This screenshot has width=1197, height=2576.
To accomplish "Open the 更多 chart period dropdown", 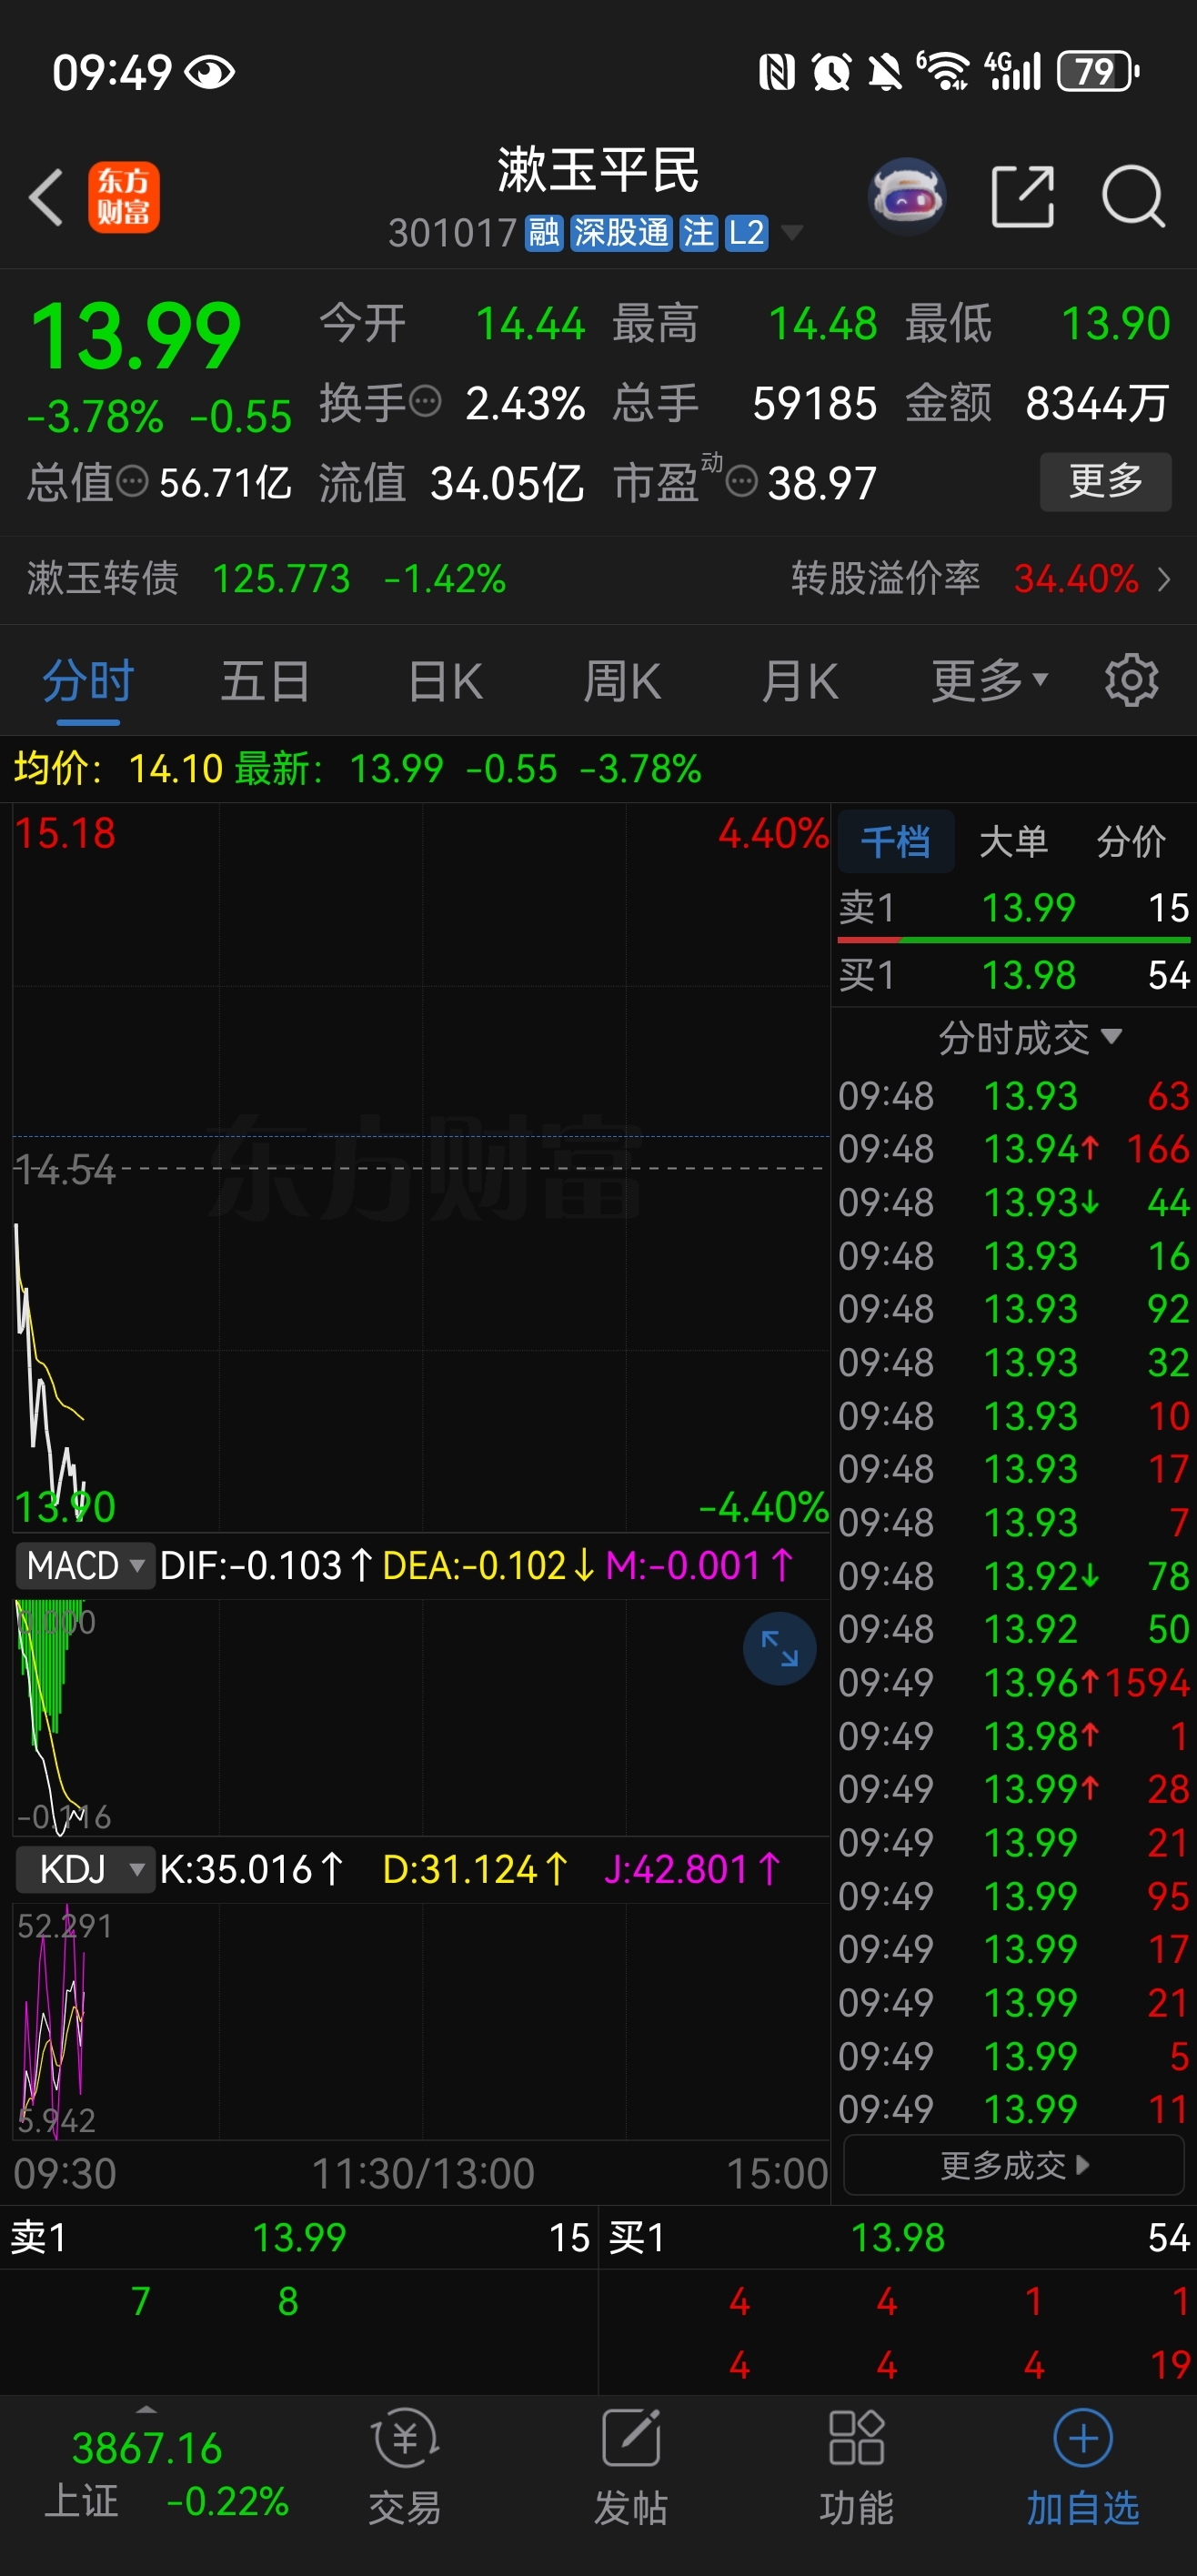I will pyautogui.click(x=990, y=681).
